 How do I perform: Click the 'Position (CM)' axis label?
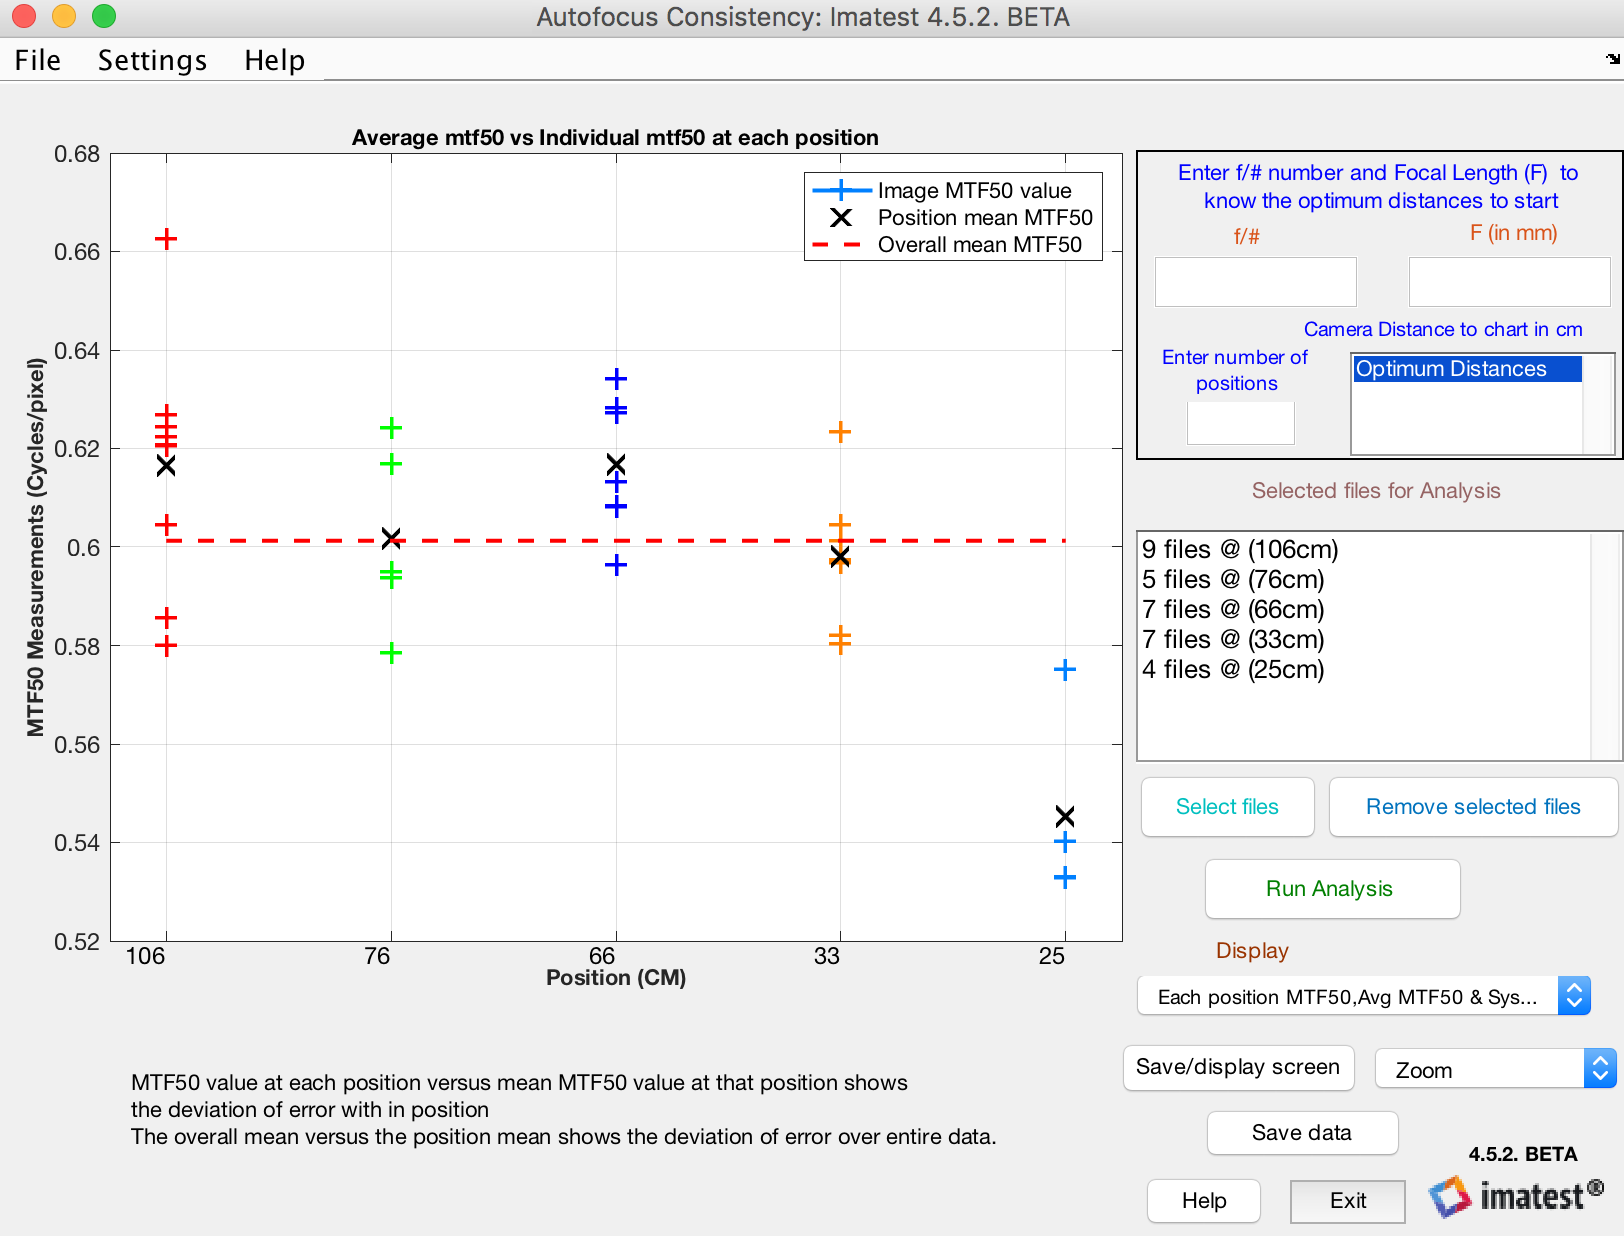pyautogui.click(x=616, y=977)
